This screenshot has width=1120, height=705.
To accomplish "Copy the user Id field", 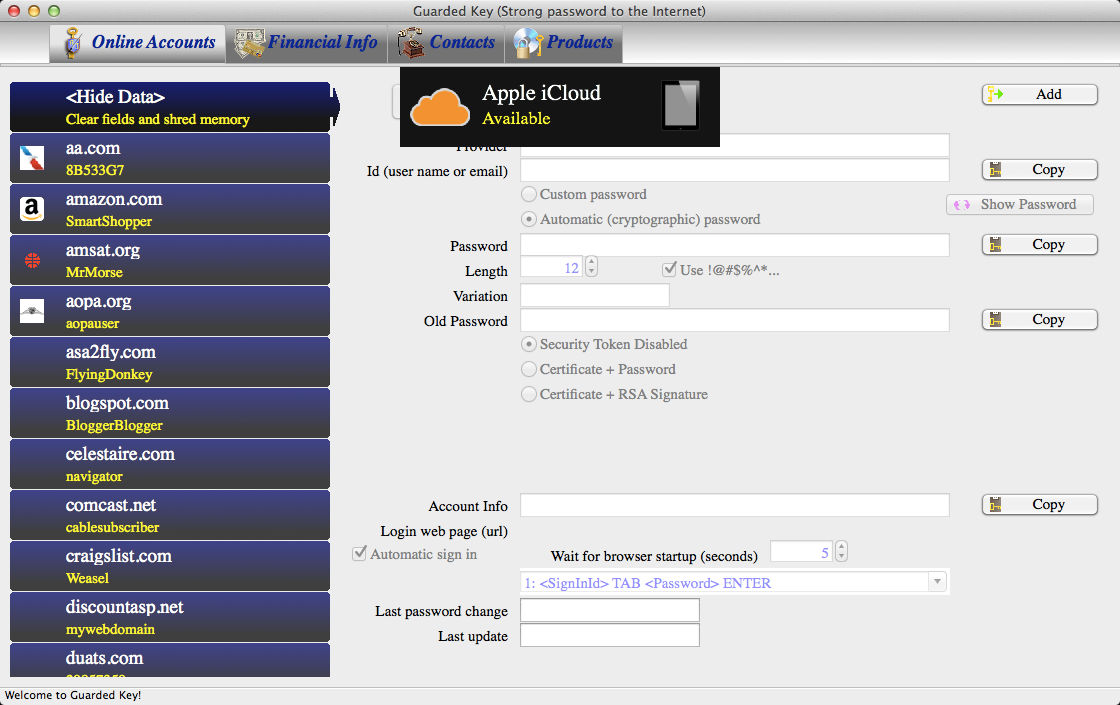I will click(x=1039, y=169).
